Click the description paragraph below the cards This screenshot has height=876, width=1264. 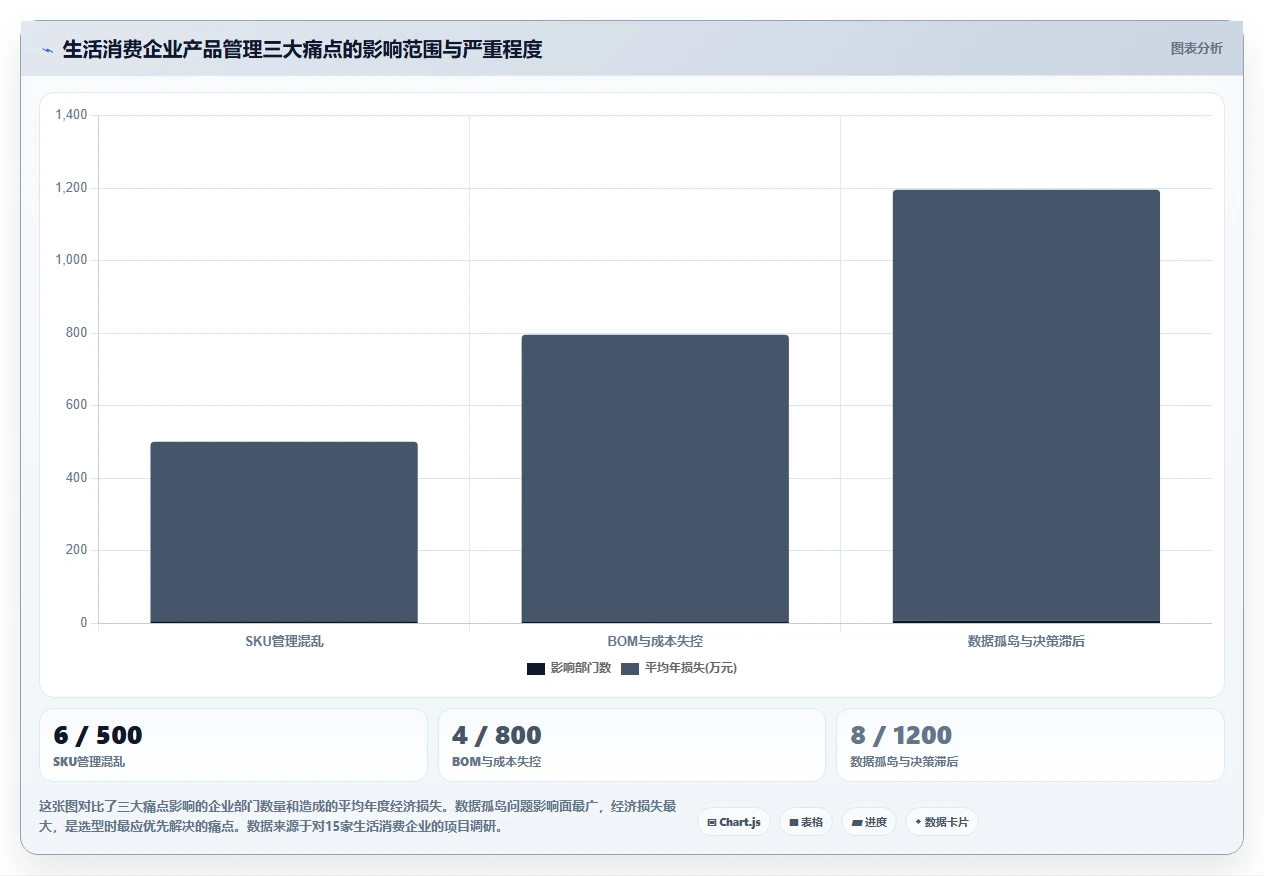pos(358,816)
